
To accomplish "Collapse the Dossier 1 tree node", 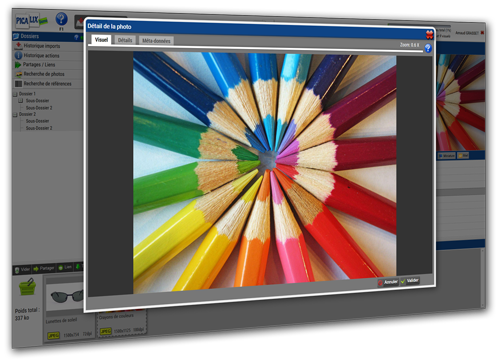I will pyautogui.click(x=15, y=94).
